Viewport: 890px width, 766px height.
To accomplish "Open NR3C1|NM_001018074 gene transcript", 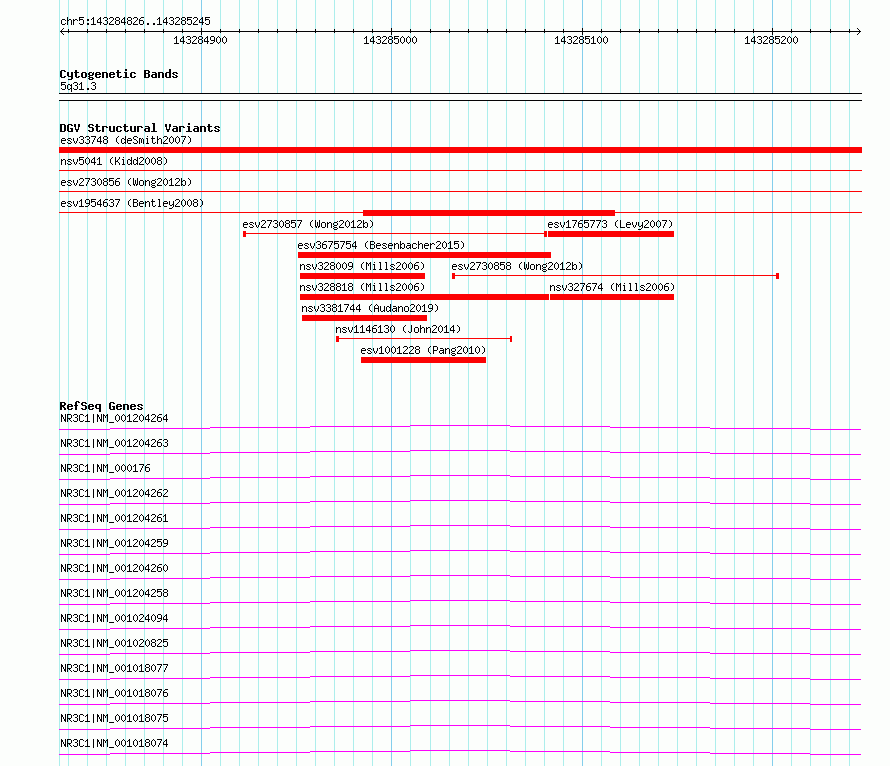I will coord(114,743).
